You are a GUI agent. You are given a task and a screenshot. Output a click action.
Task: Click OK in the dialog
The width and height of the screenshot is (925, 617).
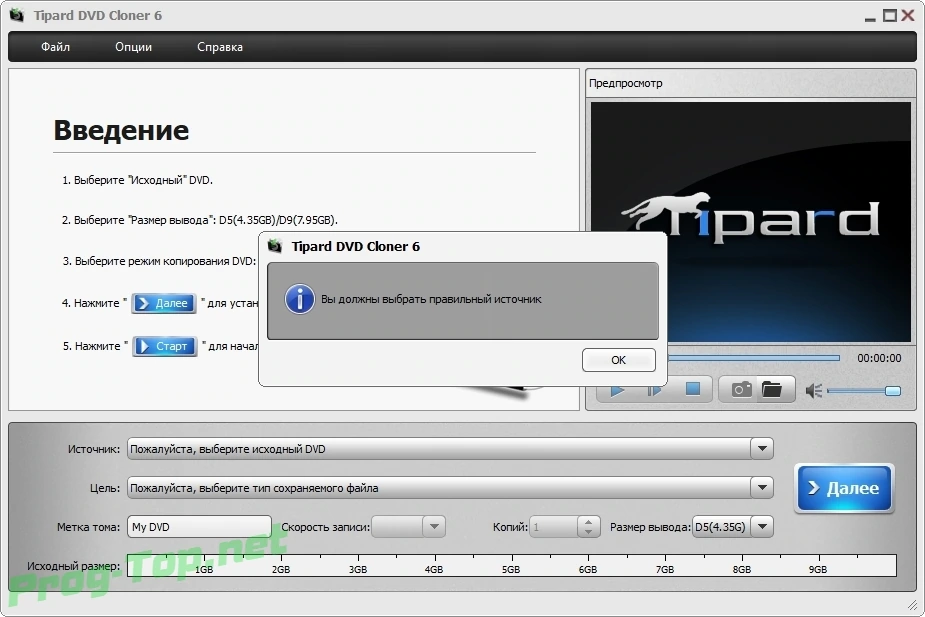click(618, 360)
